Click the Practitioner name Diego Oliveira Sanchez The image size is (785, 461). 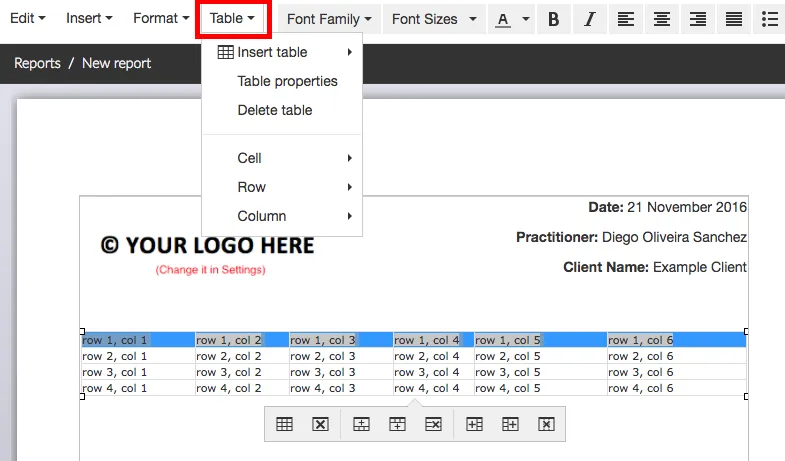(x=674, y=237)
